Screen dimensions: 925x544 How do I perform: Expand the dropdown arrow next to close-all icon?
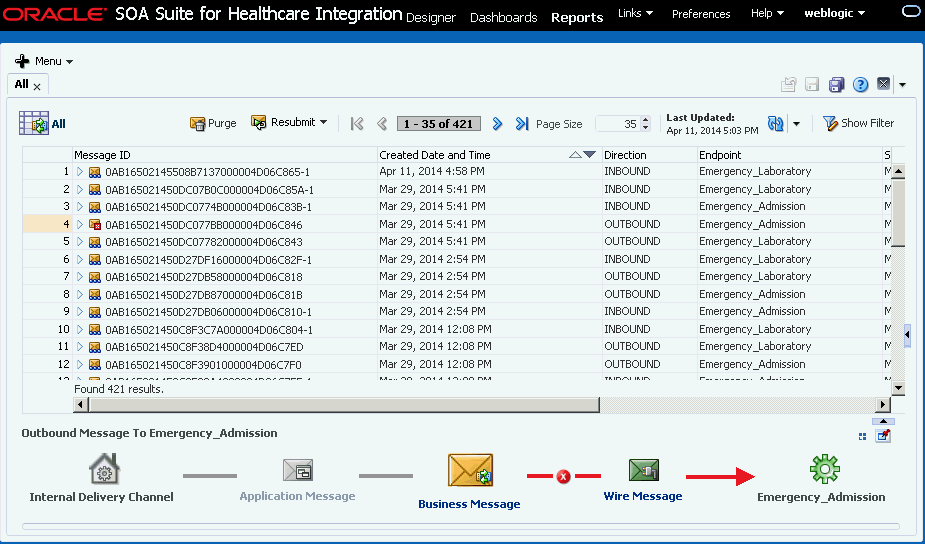point(903,85)
